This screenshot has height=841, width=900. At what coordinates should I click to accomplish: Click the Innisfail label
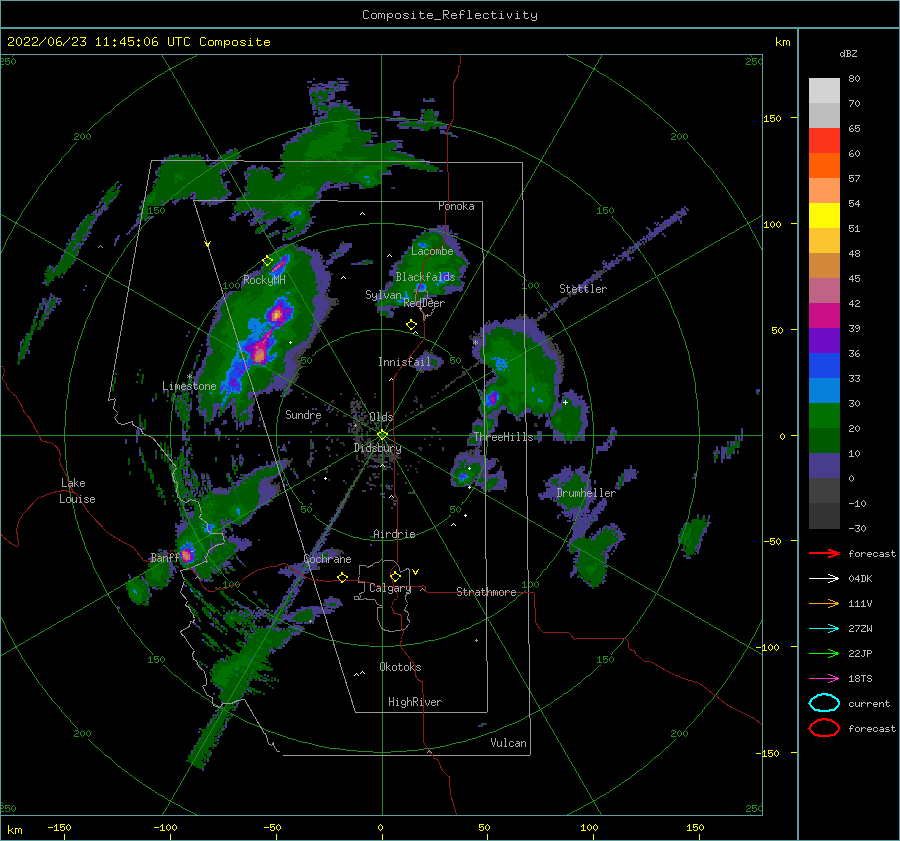[x=404, y=362]
